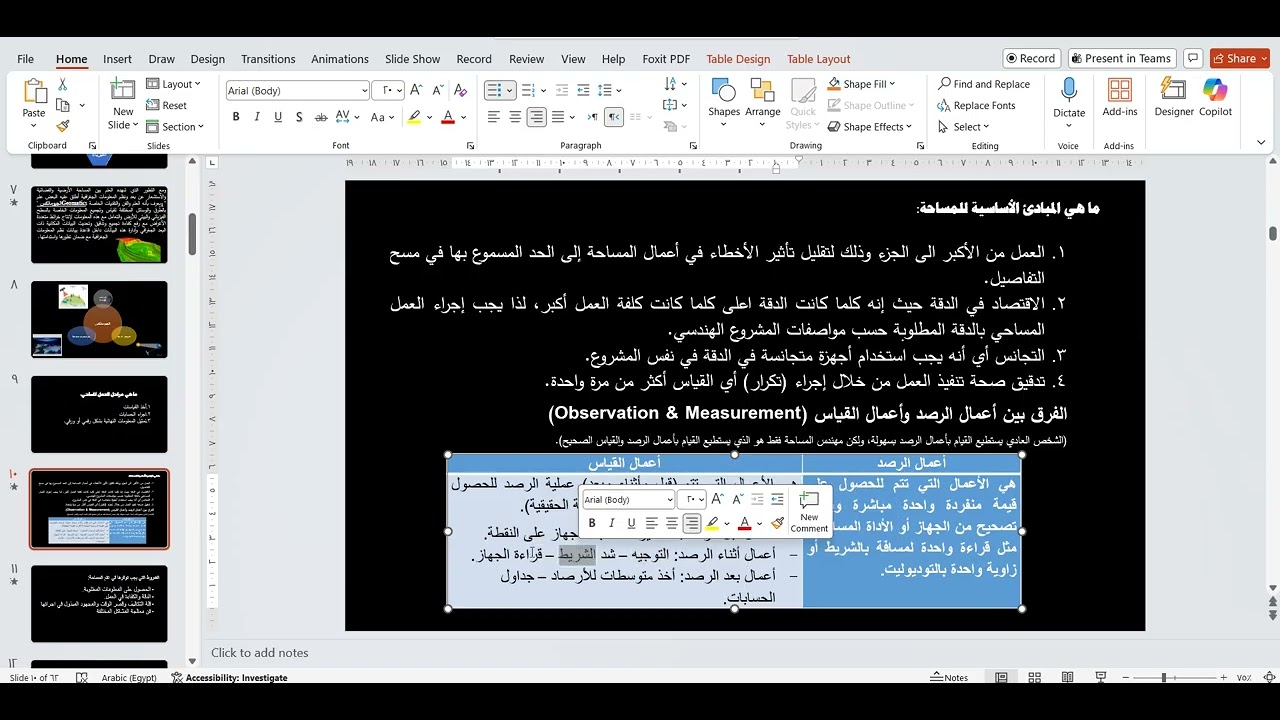Image resolution: width=1280 pixels, height=720 pixels.
Task: Switch to the Transitions tab
Action: (268, 59)
